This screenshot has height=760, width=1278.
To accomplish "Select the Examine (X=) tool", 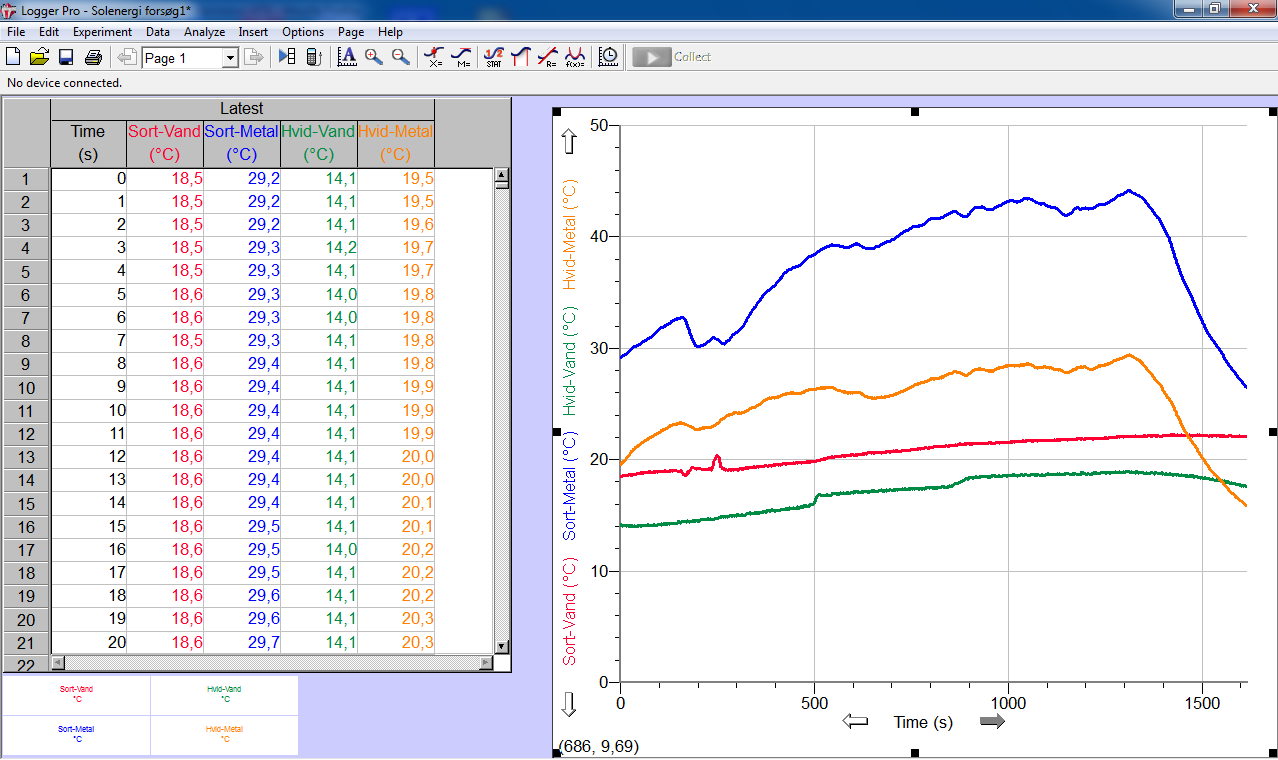I will 434,57.
